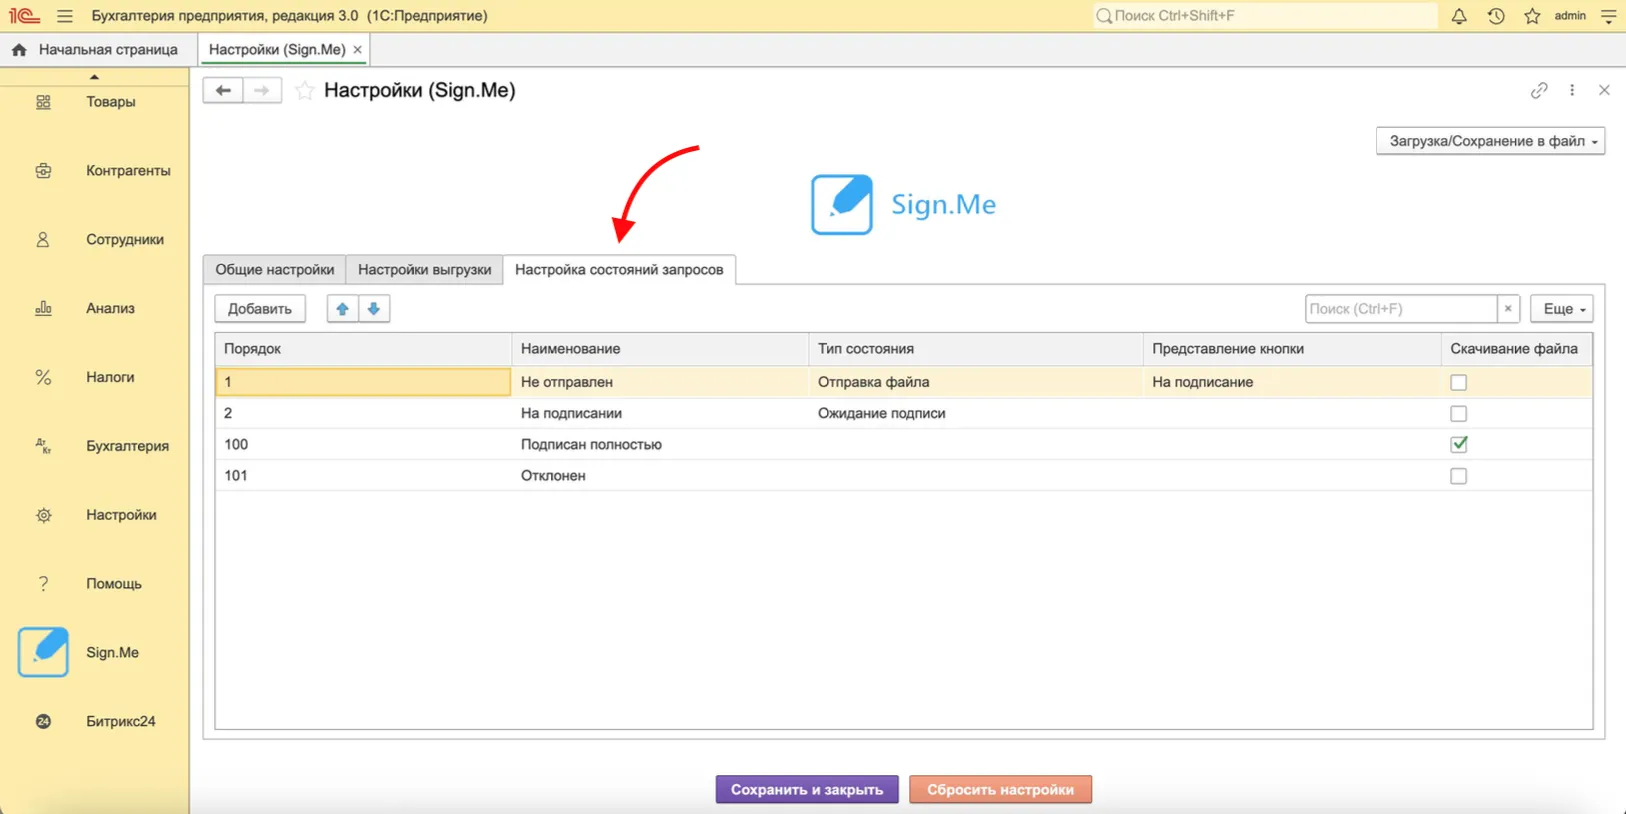The height and width of the screenshot is (814, 1626).
Task: Go back with the left arrow button
Action: click(x=223, y=90)
